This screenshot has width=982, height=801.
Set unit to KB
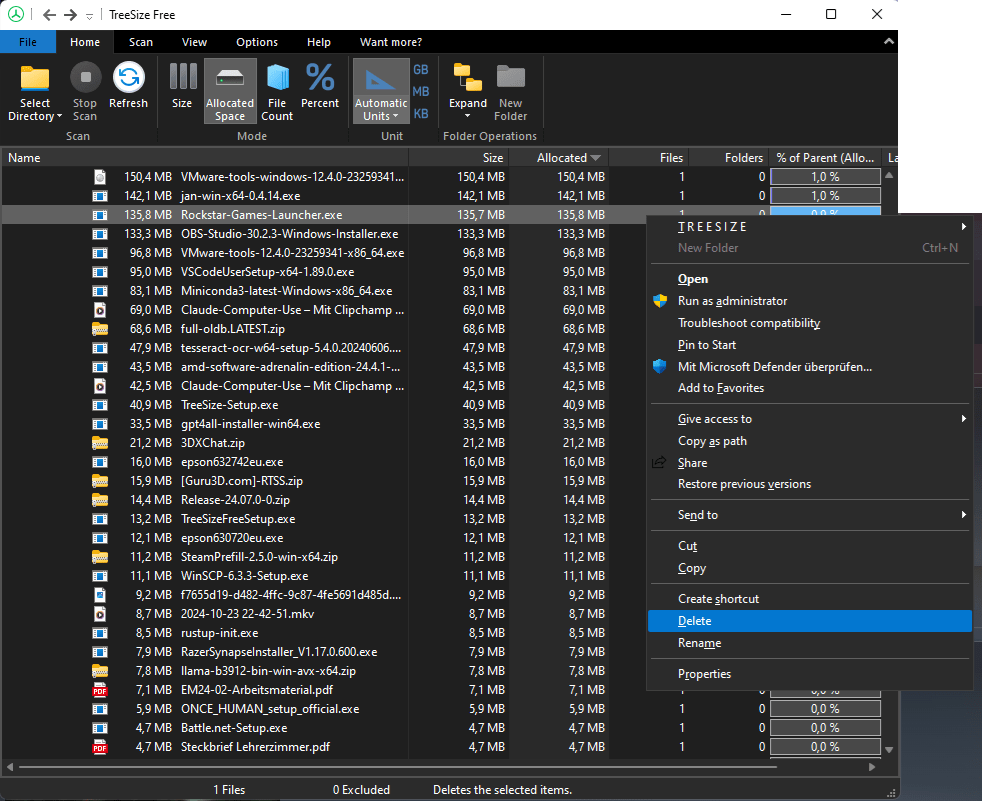point(421,114)
